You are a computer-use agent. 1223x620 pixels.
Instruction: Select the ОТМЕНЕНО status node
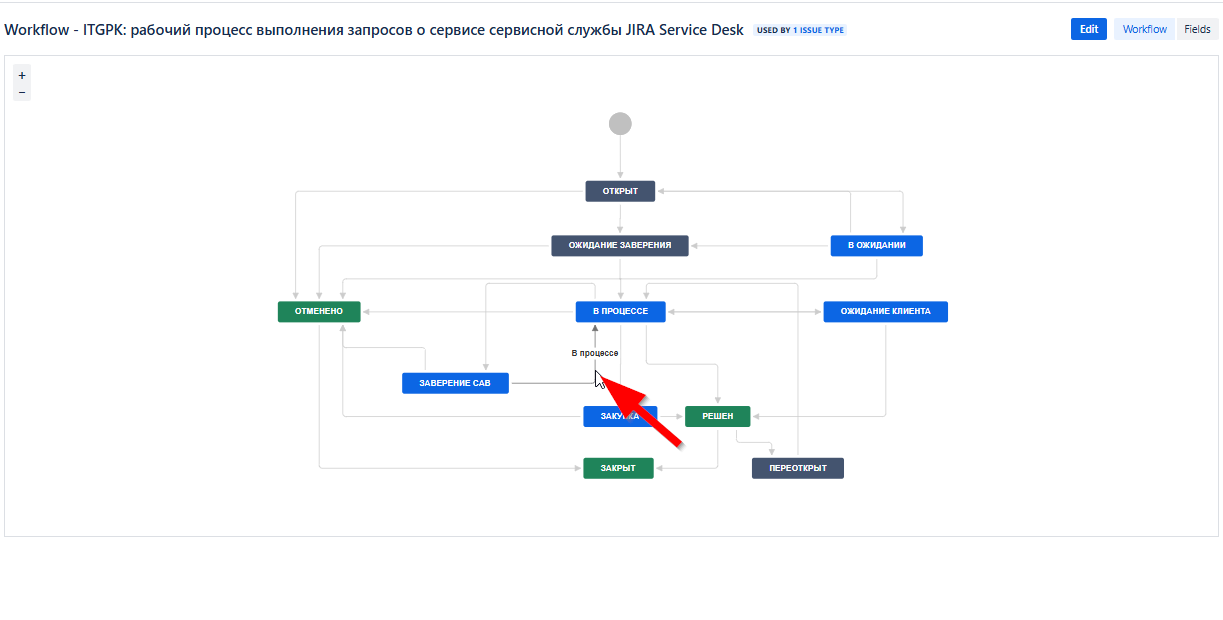coord(319,311)
